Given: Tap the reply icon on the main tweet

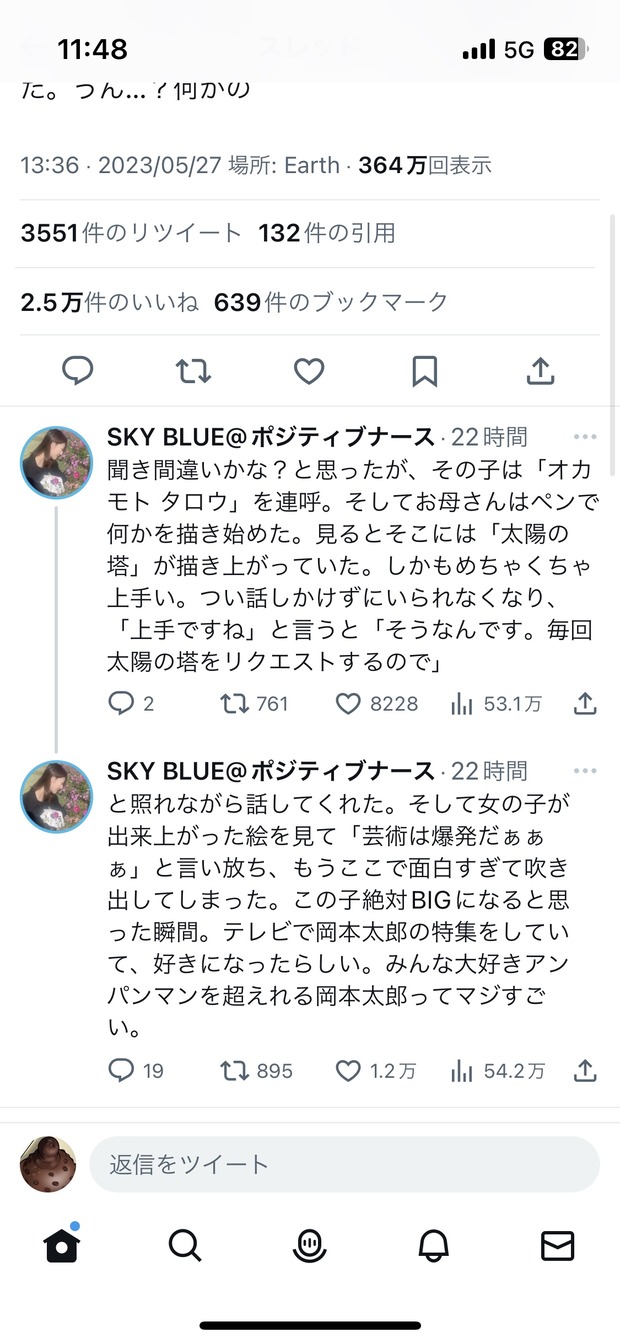Looking at the screenshot, I should point(77,371).
